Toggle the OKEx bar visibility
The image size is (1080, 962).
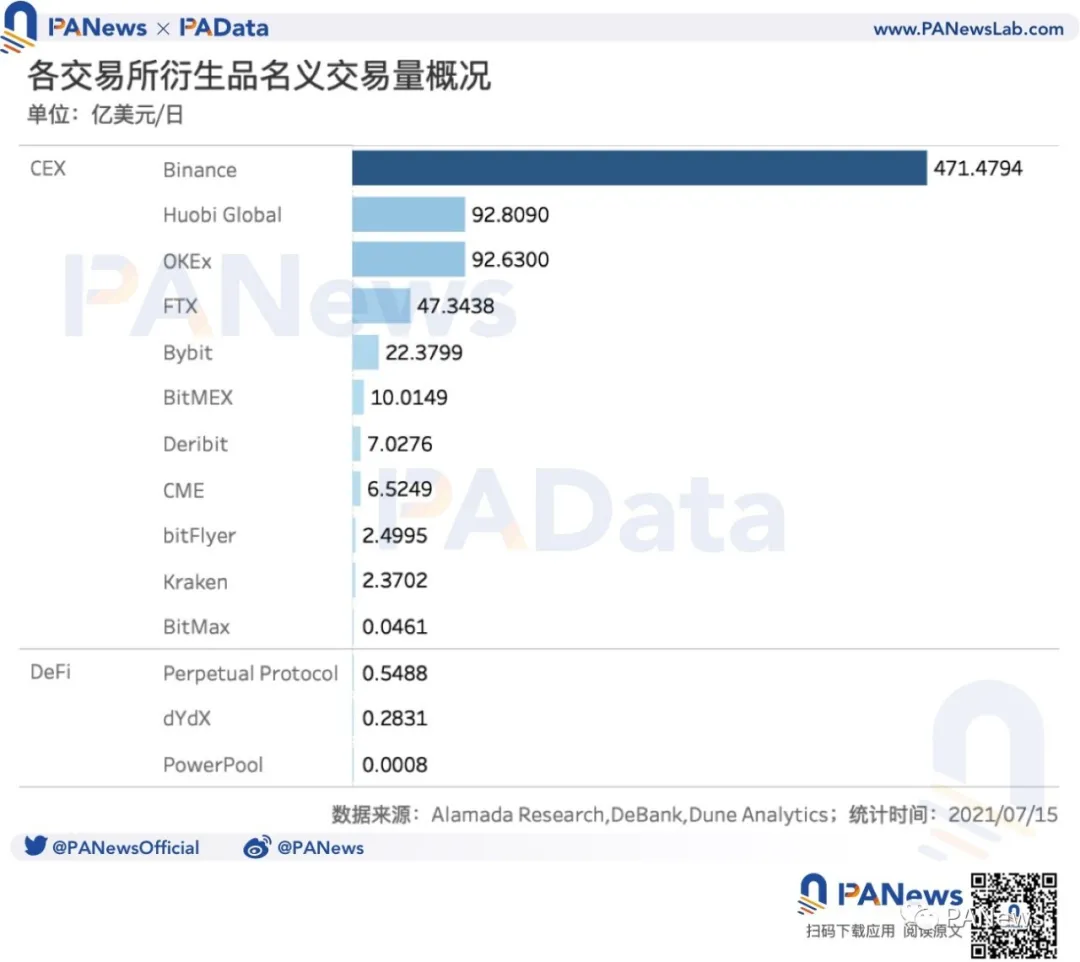click(407, 260)
